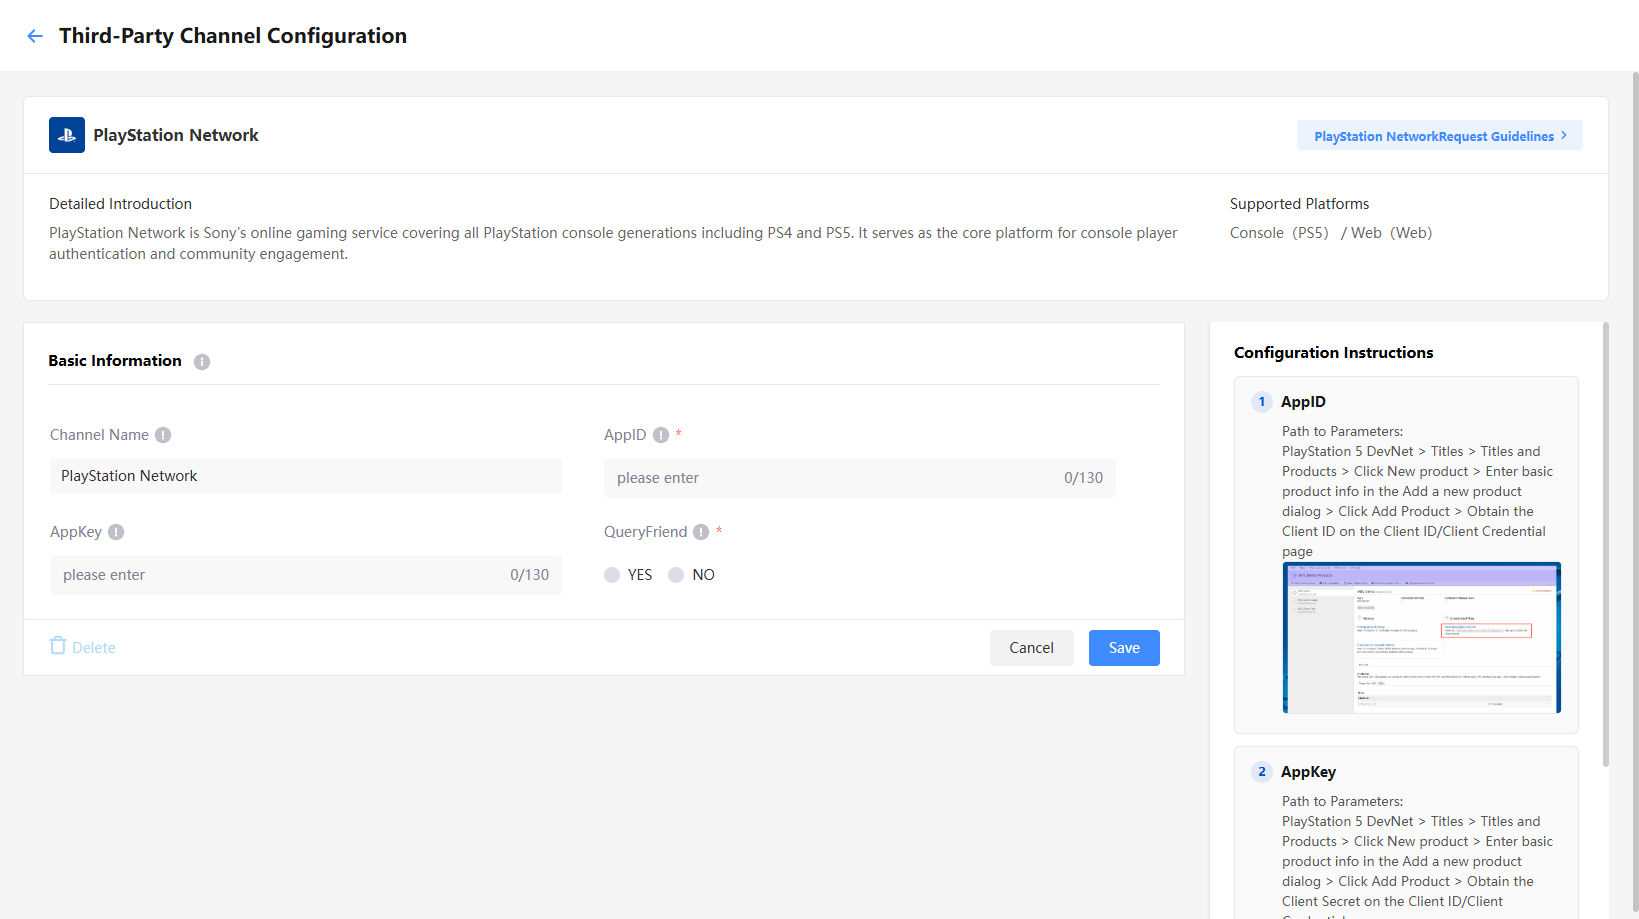Click the Save button
Image resolution: width=1639 pixels, height=919 pixels.
[x=1124, y=648]
